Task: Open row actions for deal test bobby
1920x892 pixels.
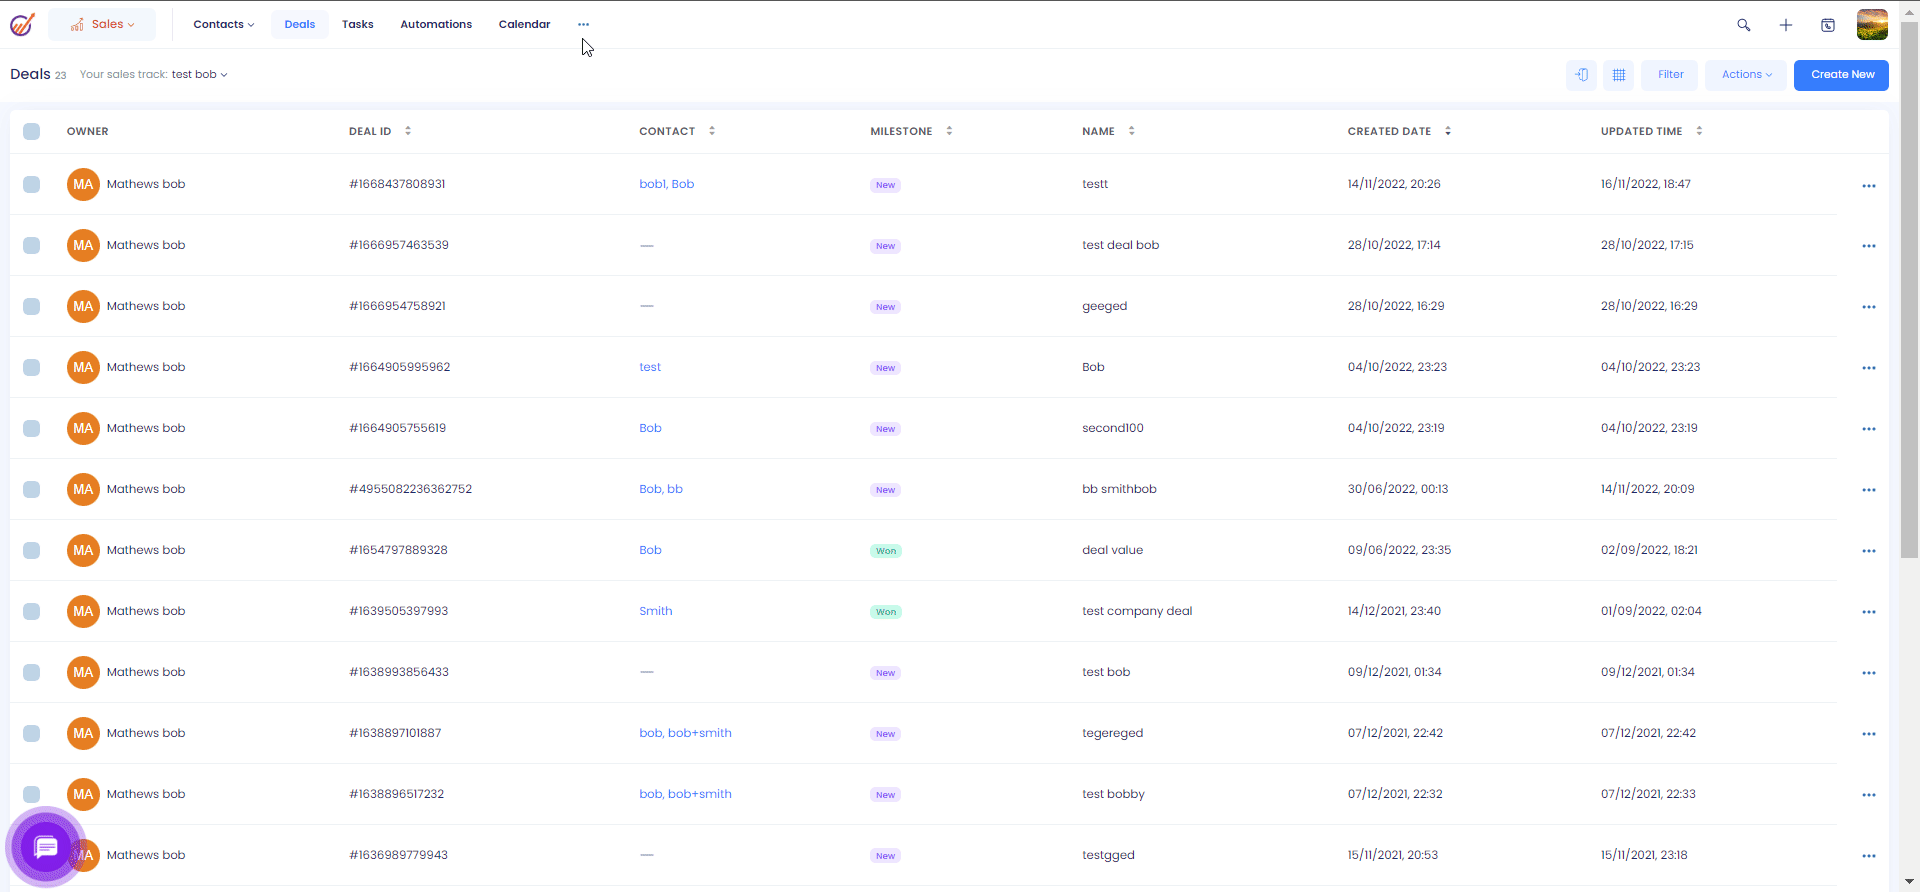Action: [x=1869, y=795]
